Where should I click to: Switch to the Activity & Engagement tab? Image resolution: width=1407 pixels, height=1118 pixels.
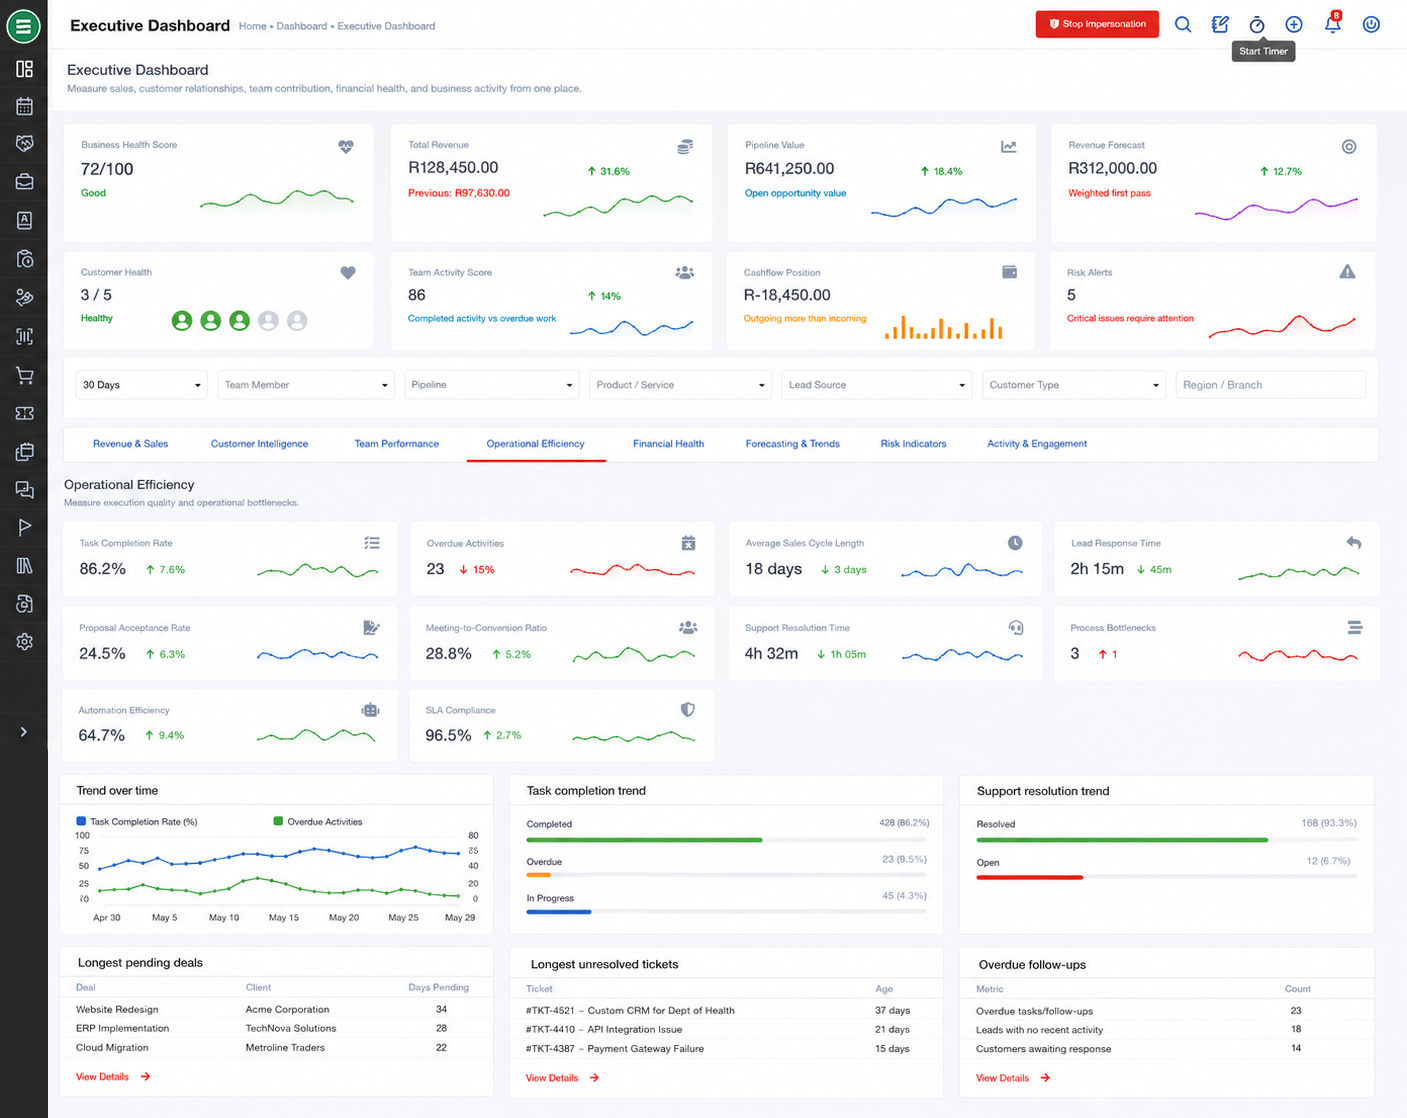click(x=1037, y=444)
